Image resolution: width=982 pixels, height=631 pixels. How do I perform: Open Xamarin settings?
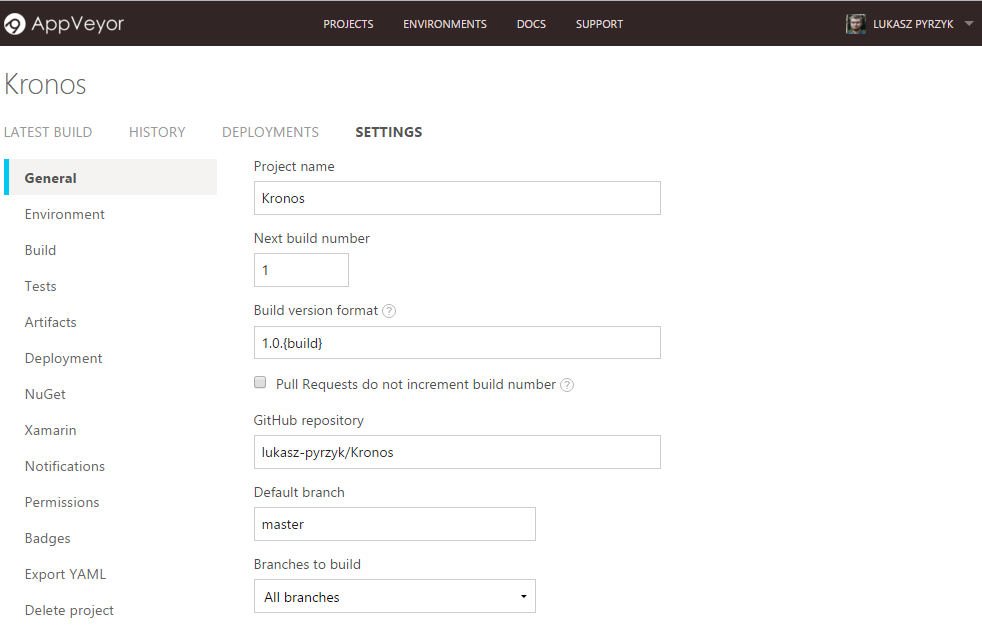point(50,431)
